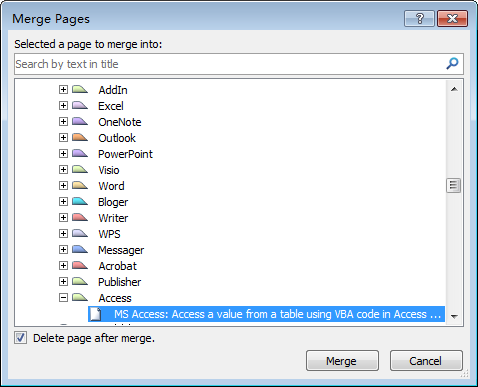Click the search magnifier icon
Screen dimensions: 478x387
pyautogui.click(x=452, y=63)
